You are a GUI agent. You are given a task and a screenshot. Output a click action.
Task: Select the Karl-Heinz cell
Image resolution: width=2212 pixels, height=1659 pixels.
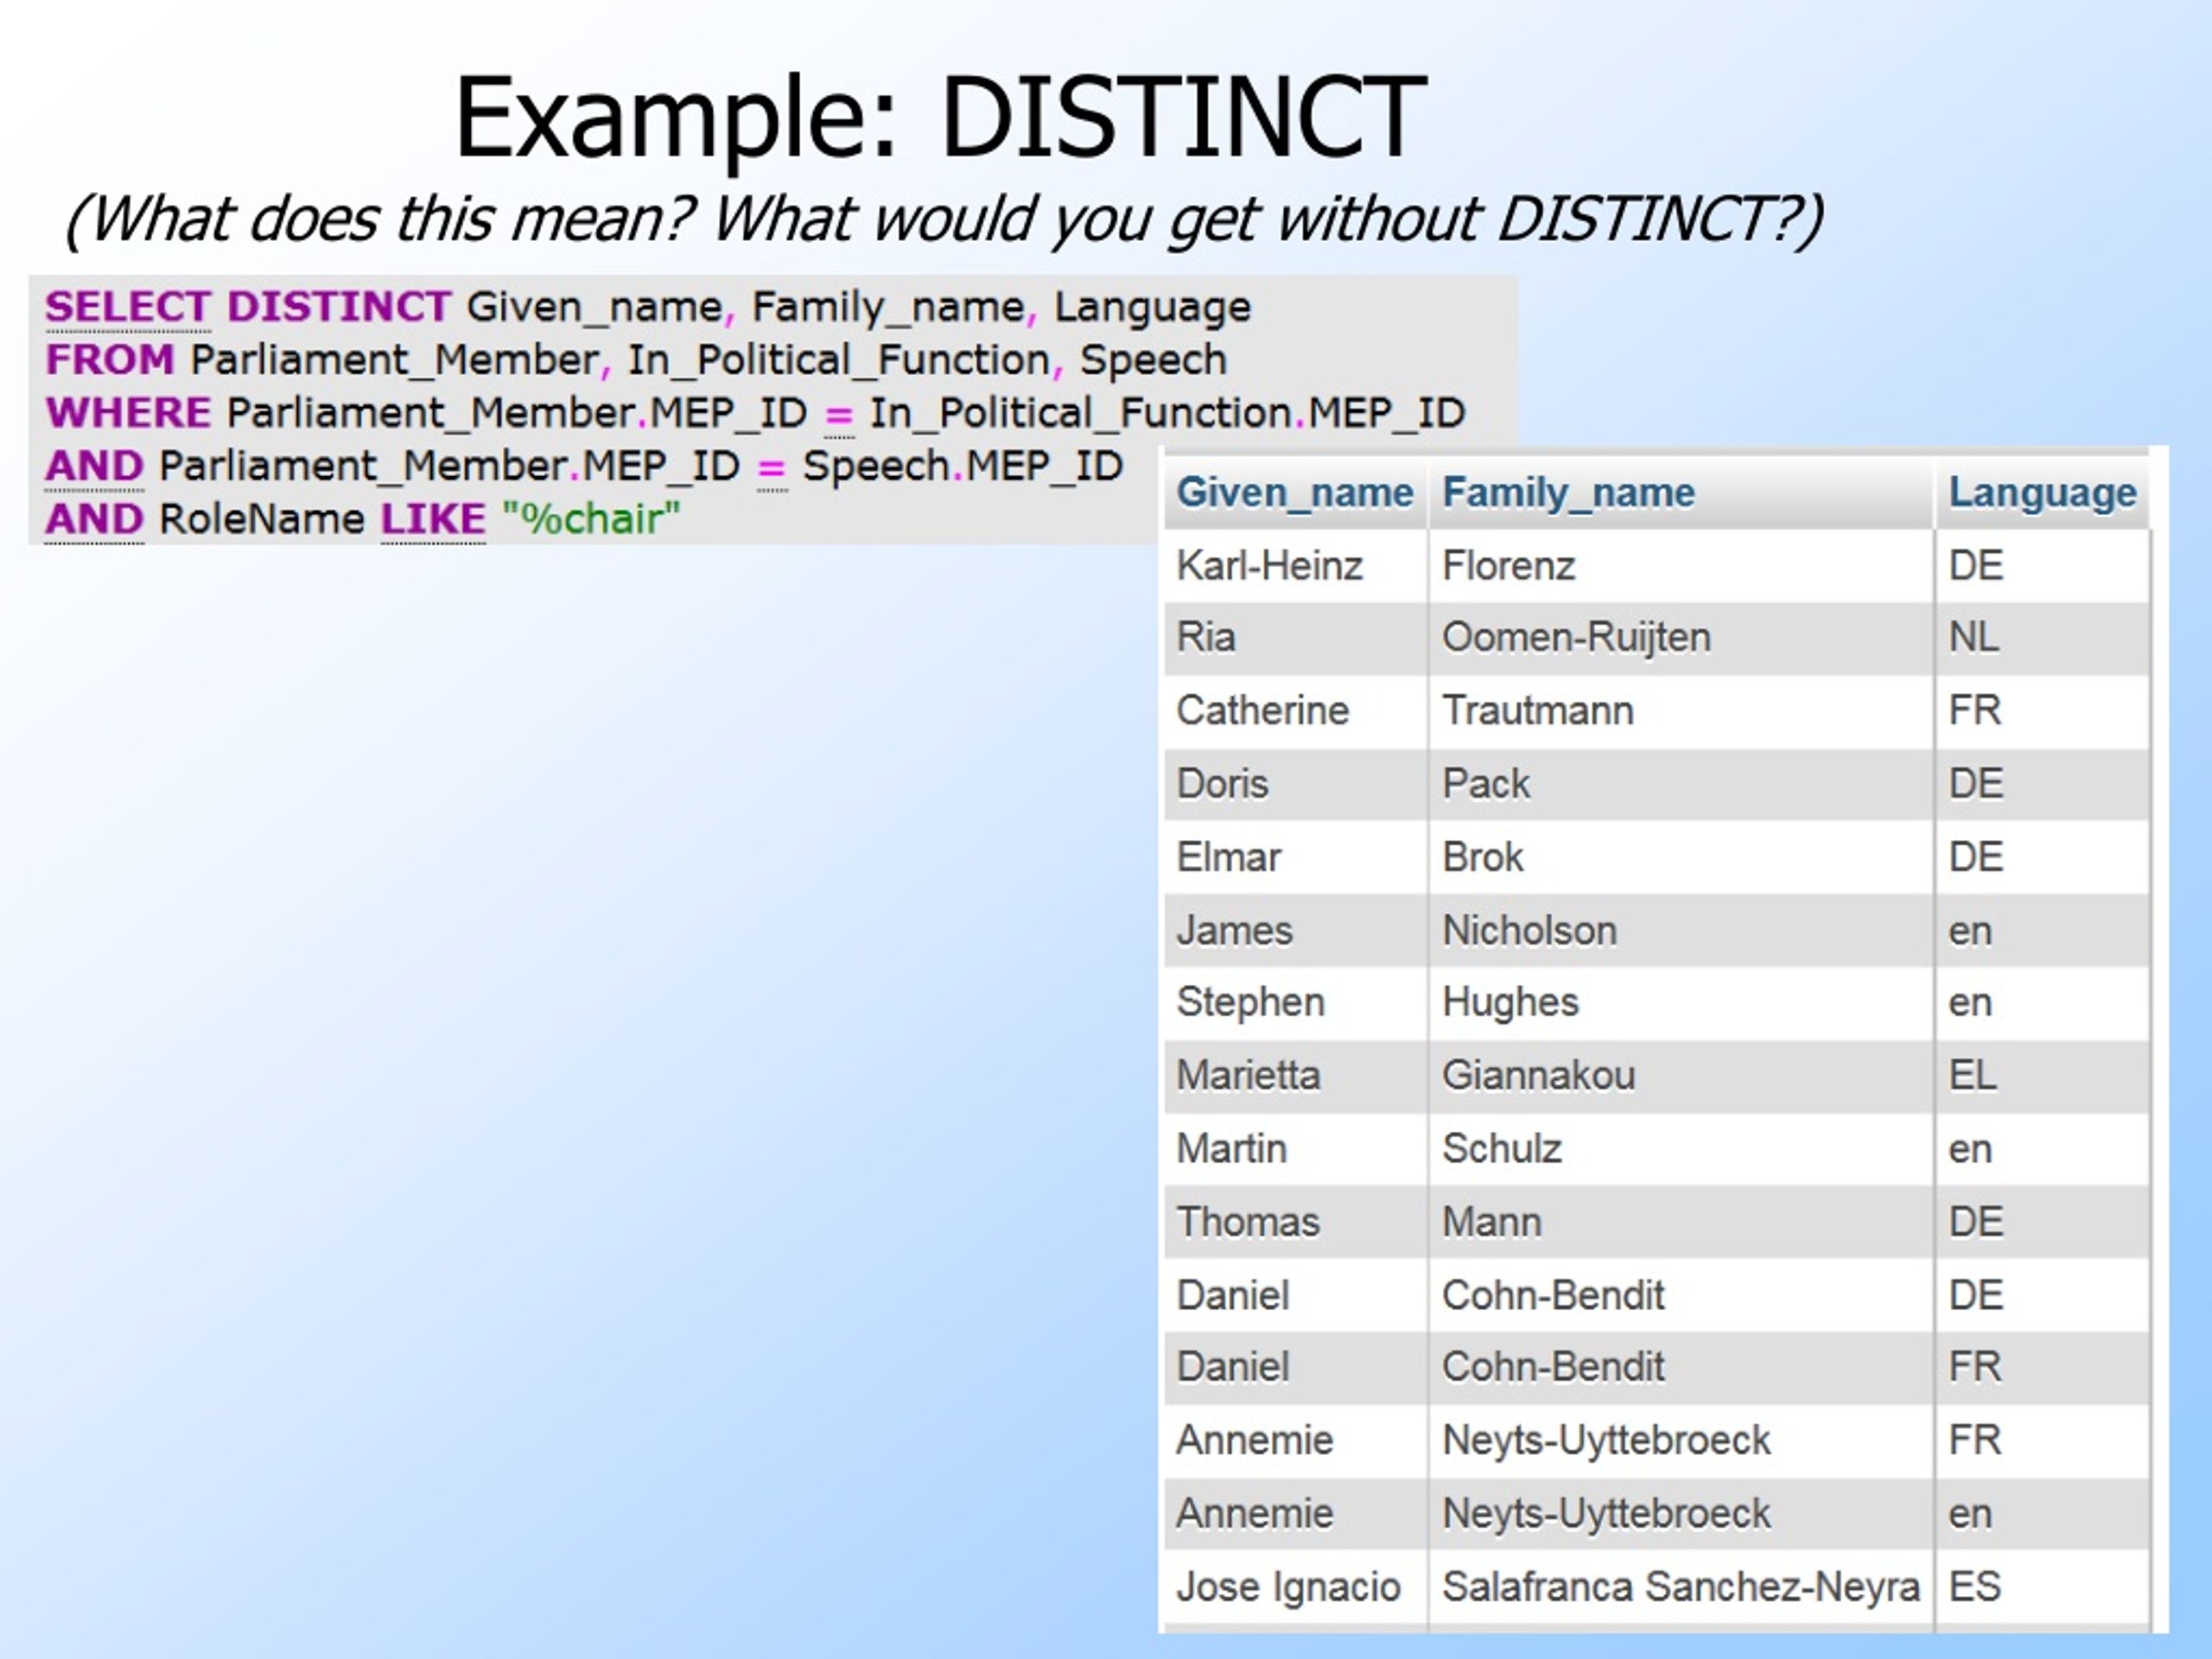(1295, 566)
